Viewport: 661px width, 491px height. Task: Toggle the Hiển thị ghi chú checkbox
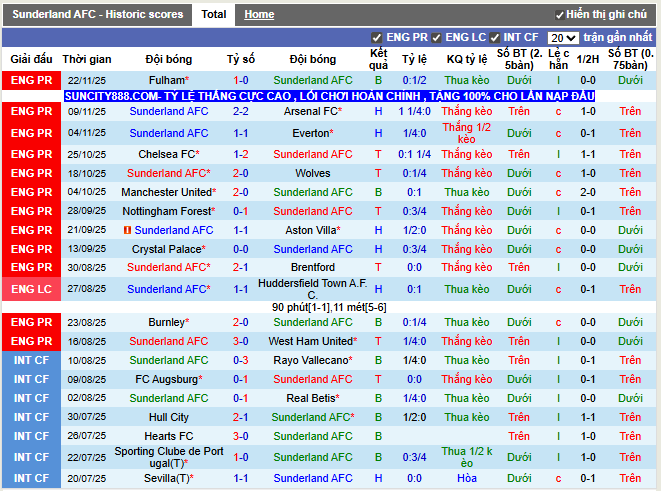pos(560,15)
